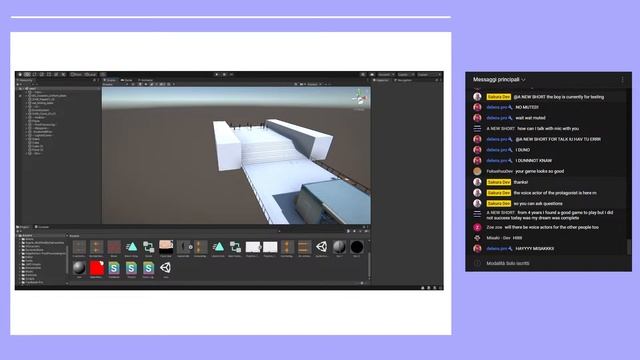The height and width of the screenshot is (360, 640).
Task: Open the cloud services icon
Action: click(372, 75)
